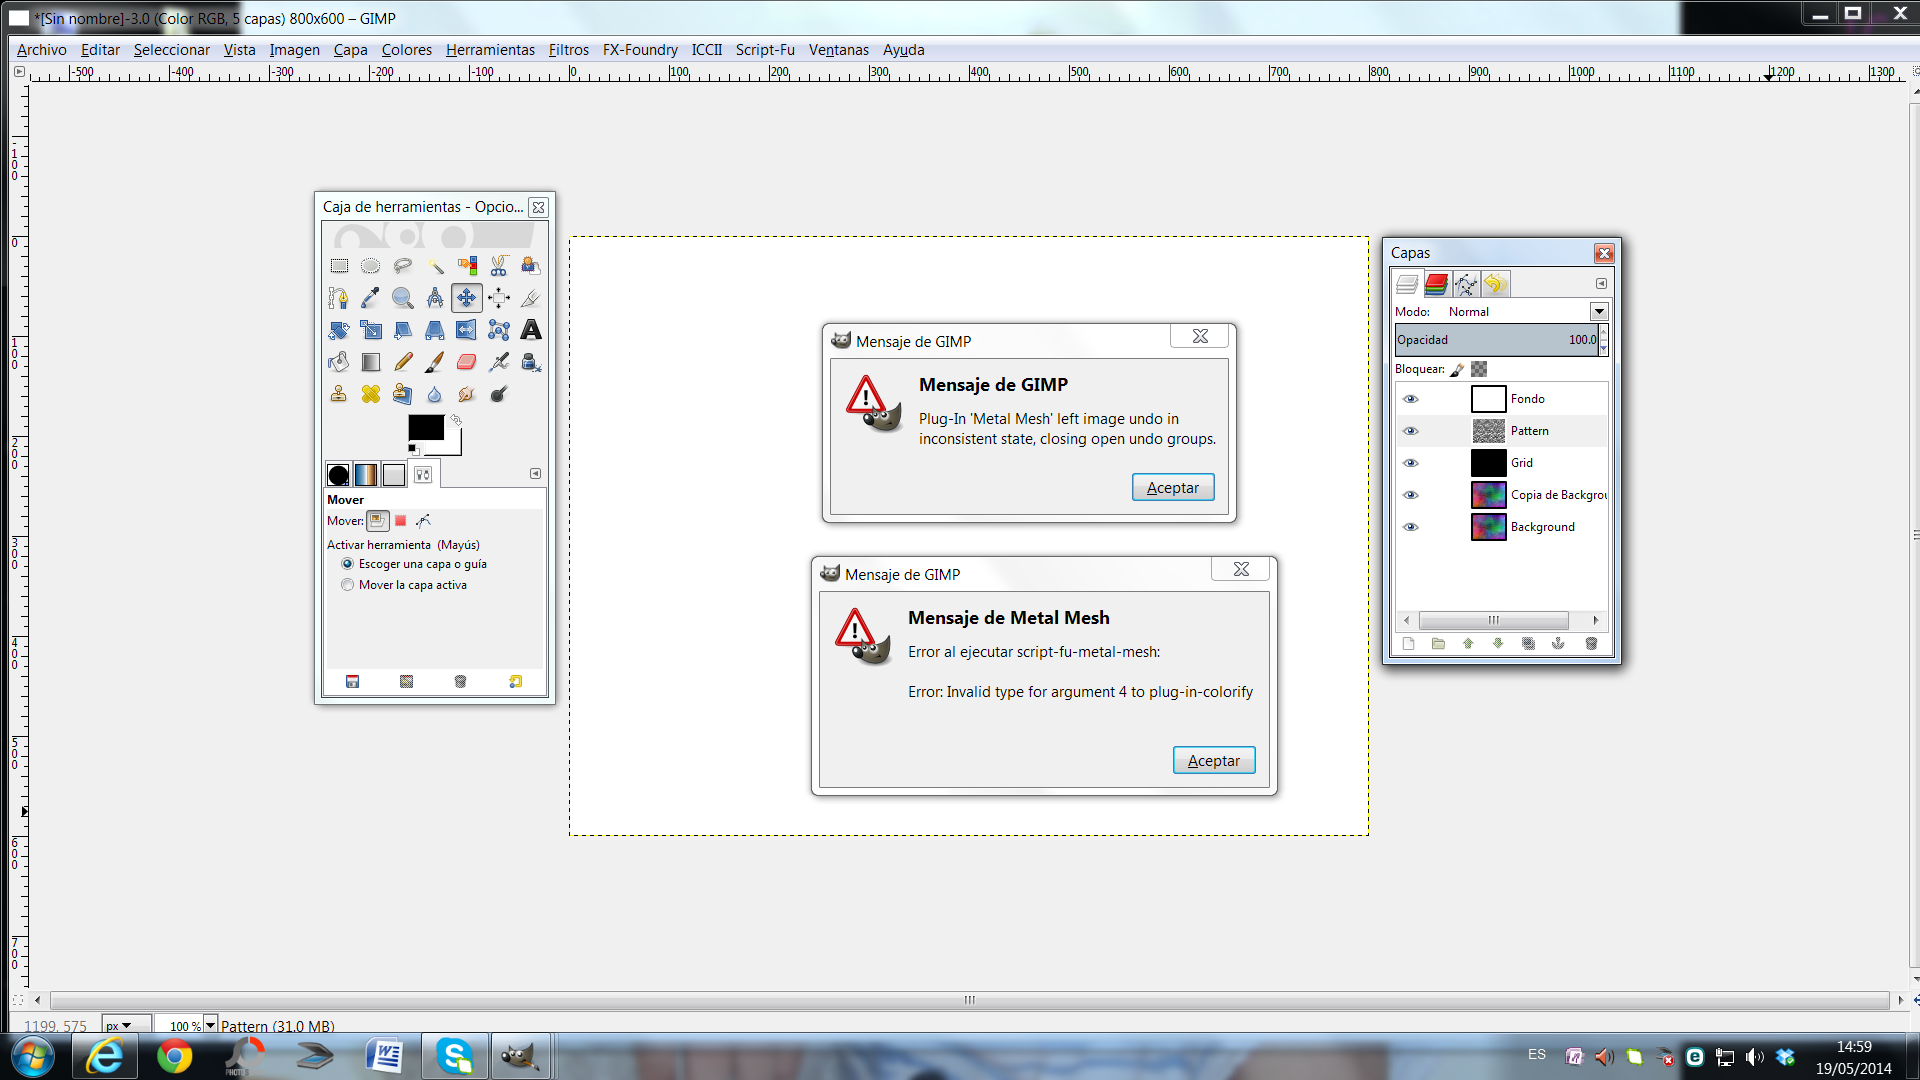Screen dimensions: 1920x1080
Task: Switch to the Paths tab in Capas
Action: [x=1466, y=284]
